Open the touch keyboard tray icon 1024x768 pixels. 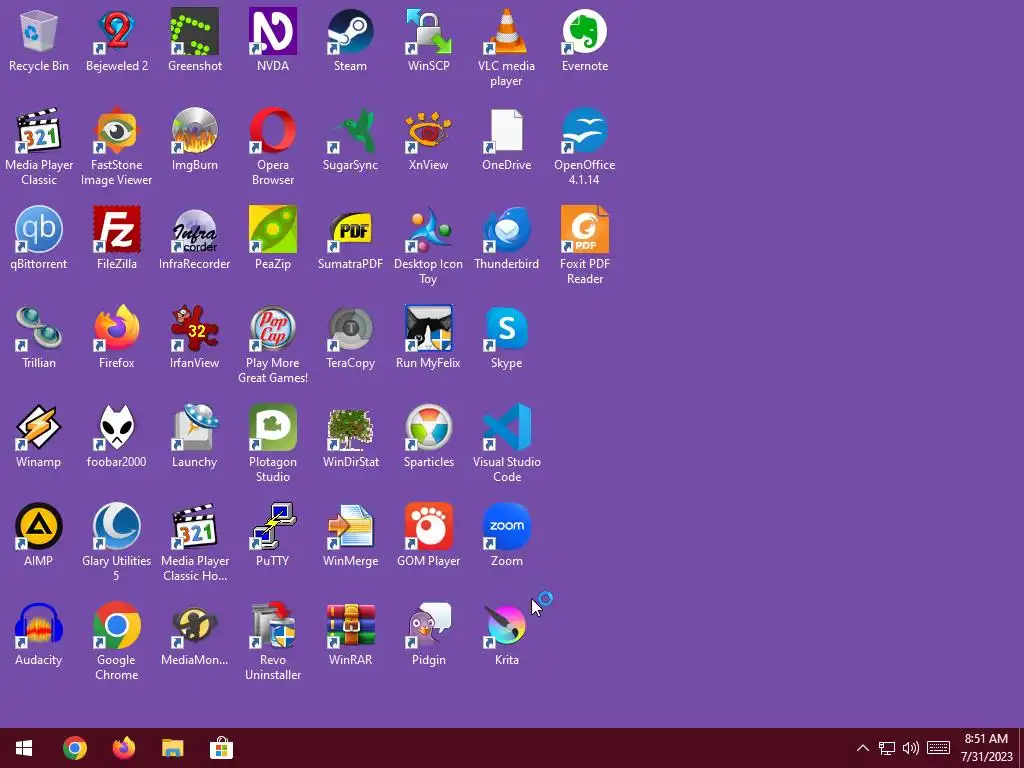click(x=938, y=748)
